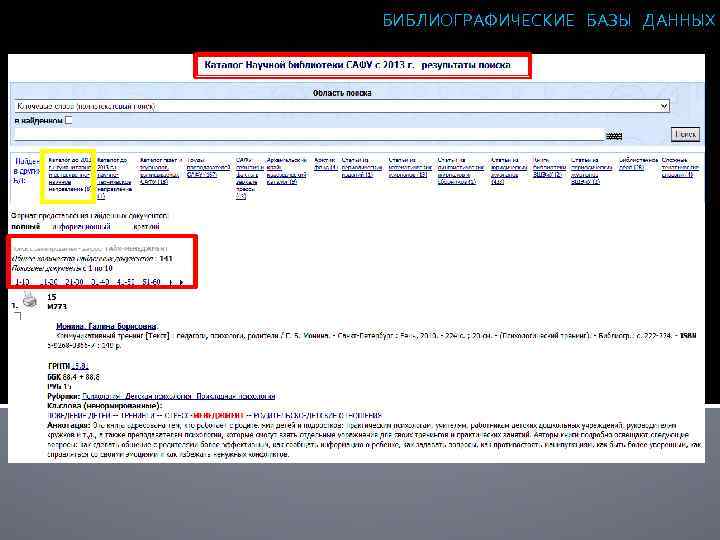Open the ГРНТИ code link
This screenshot has height=540, width=720.
[x=79, y=366]
